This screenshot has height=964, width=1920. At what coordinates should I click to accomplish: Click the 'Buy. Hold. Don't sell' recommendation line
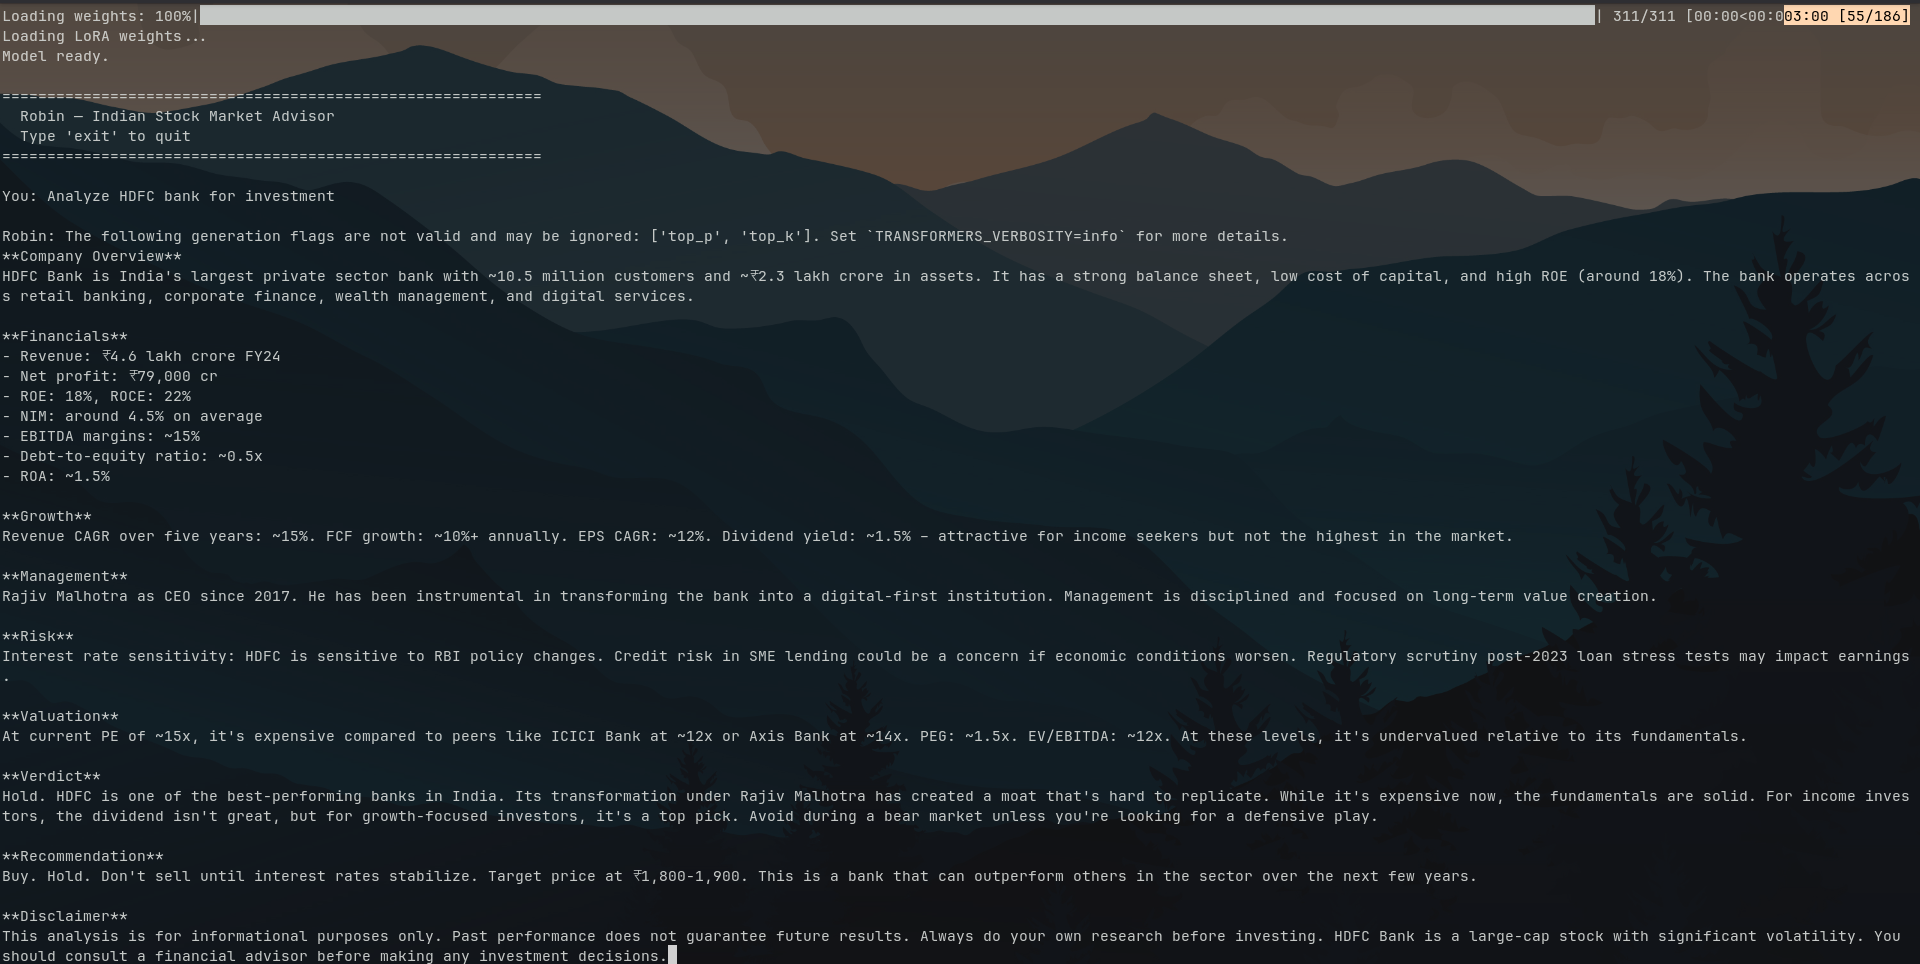pos(739,876)
